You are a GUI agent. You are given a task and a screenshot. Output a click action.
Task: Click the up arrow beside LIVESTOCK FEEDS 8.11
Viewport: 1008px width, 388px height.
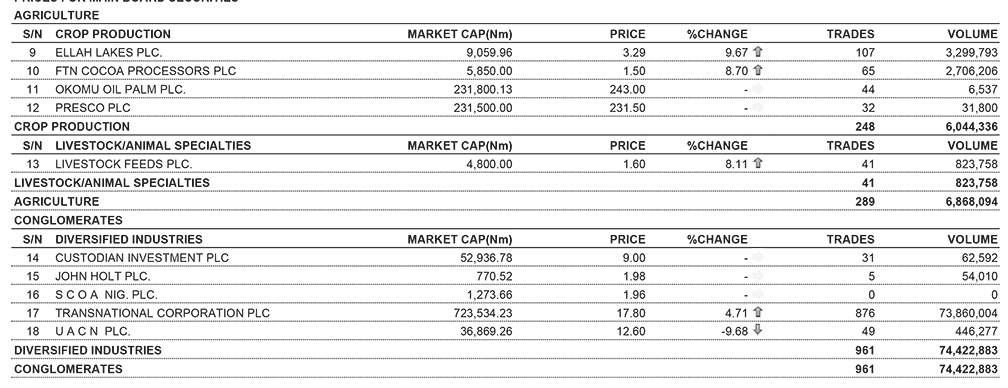click(757, 164)
